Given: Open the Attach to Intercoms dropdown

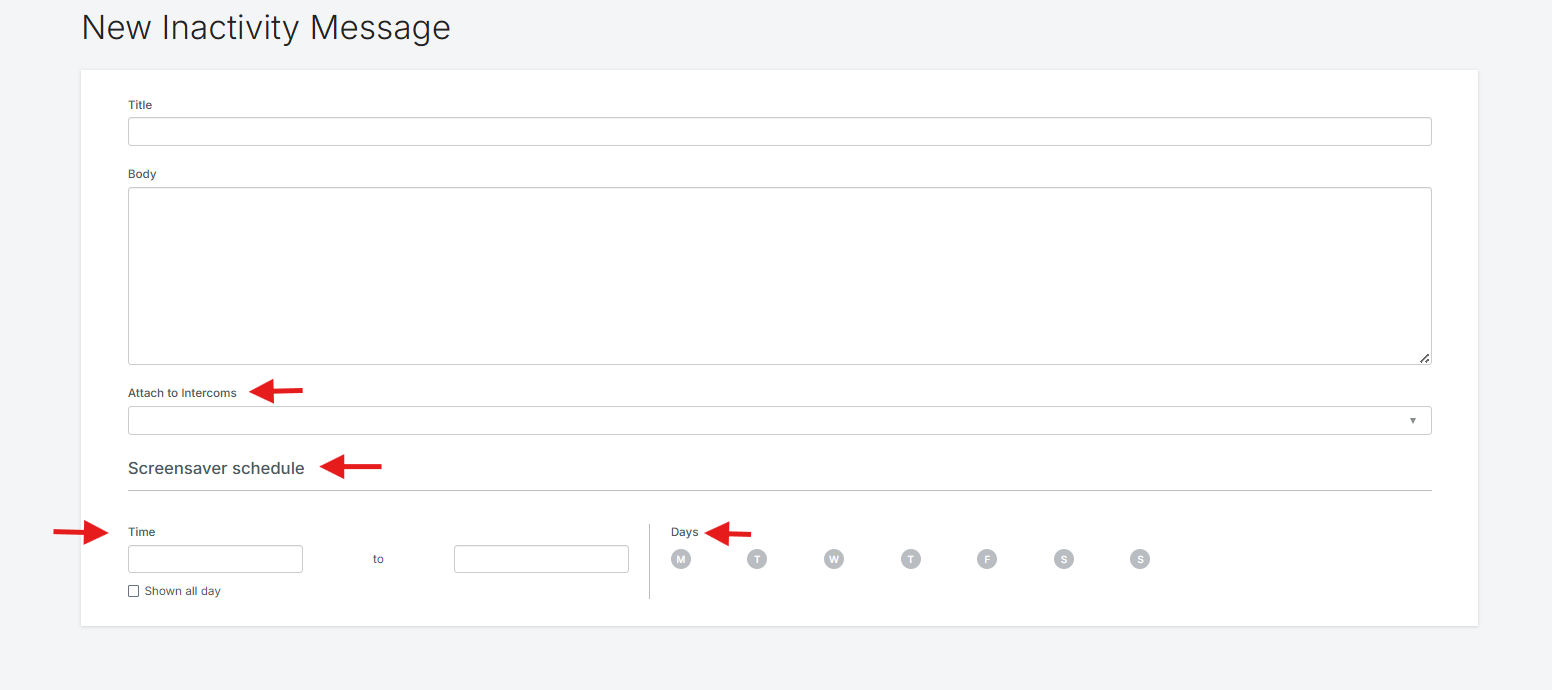Looking at the screenshot, I should (779, 421).
